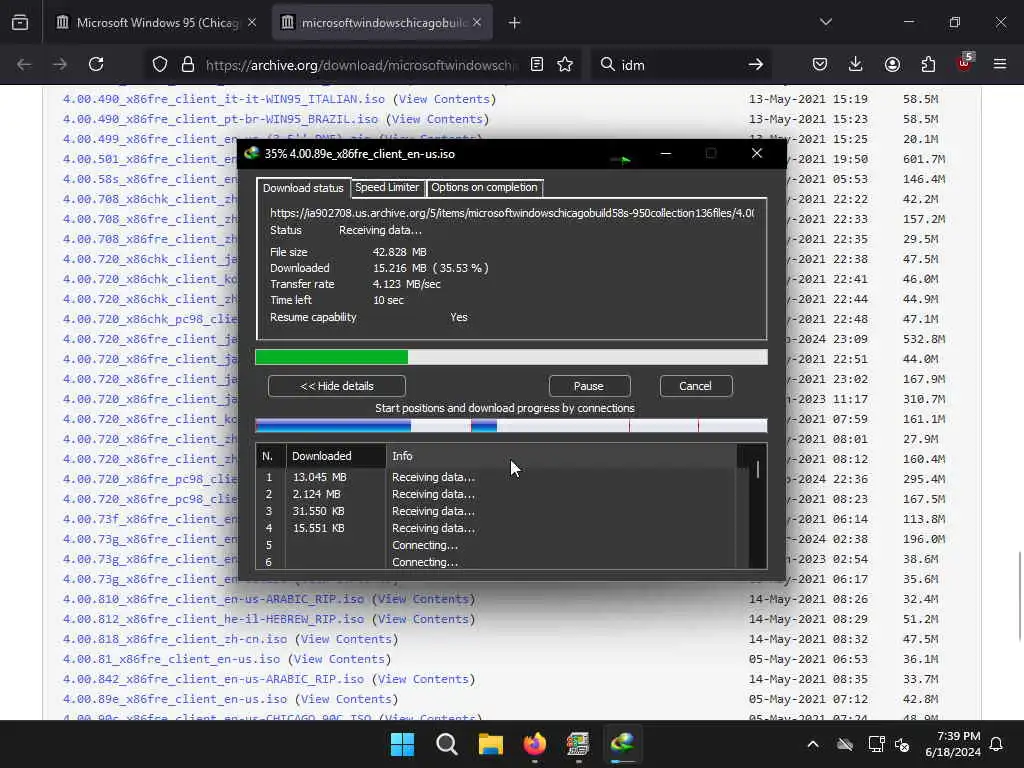This screenshot has width=1024, height=768.
Task: Open 4.00.490 WIN95_BRAZIL.iso link
Action: coord(220,120)
